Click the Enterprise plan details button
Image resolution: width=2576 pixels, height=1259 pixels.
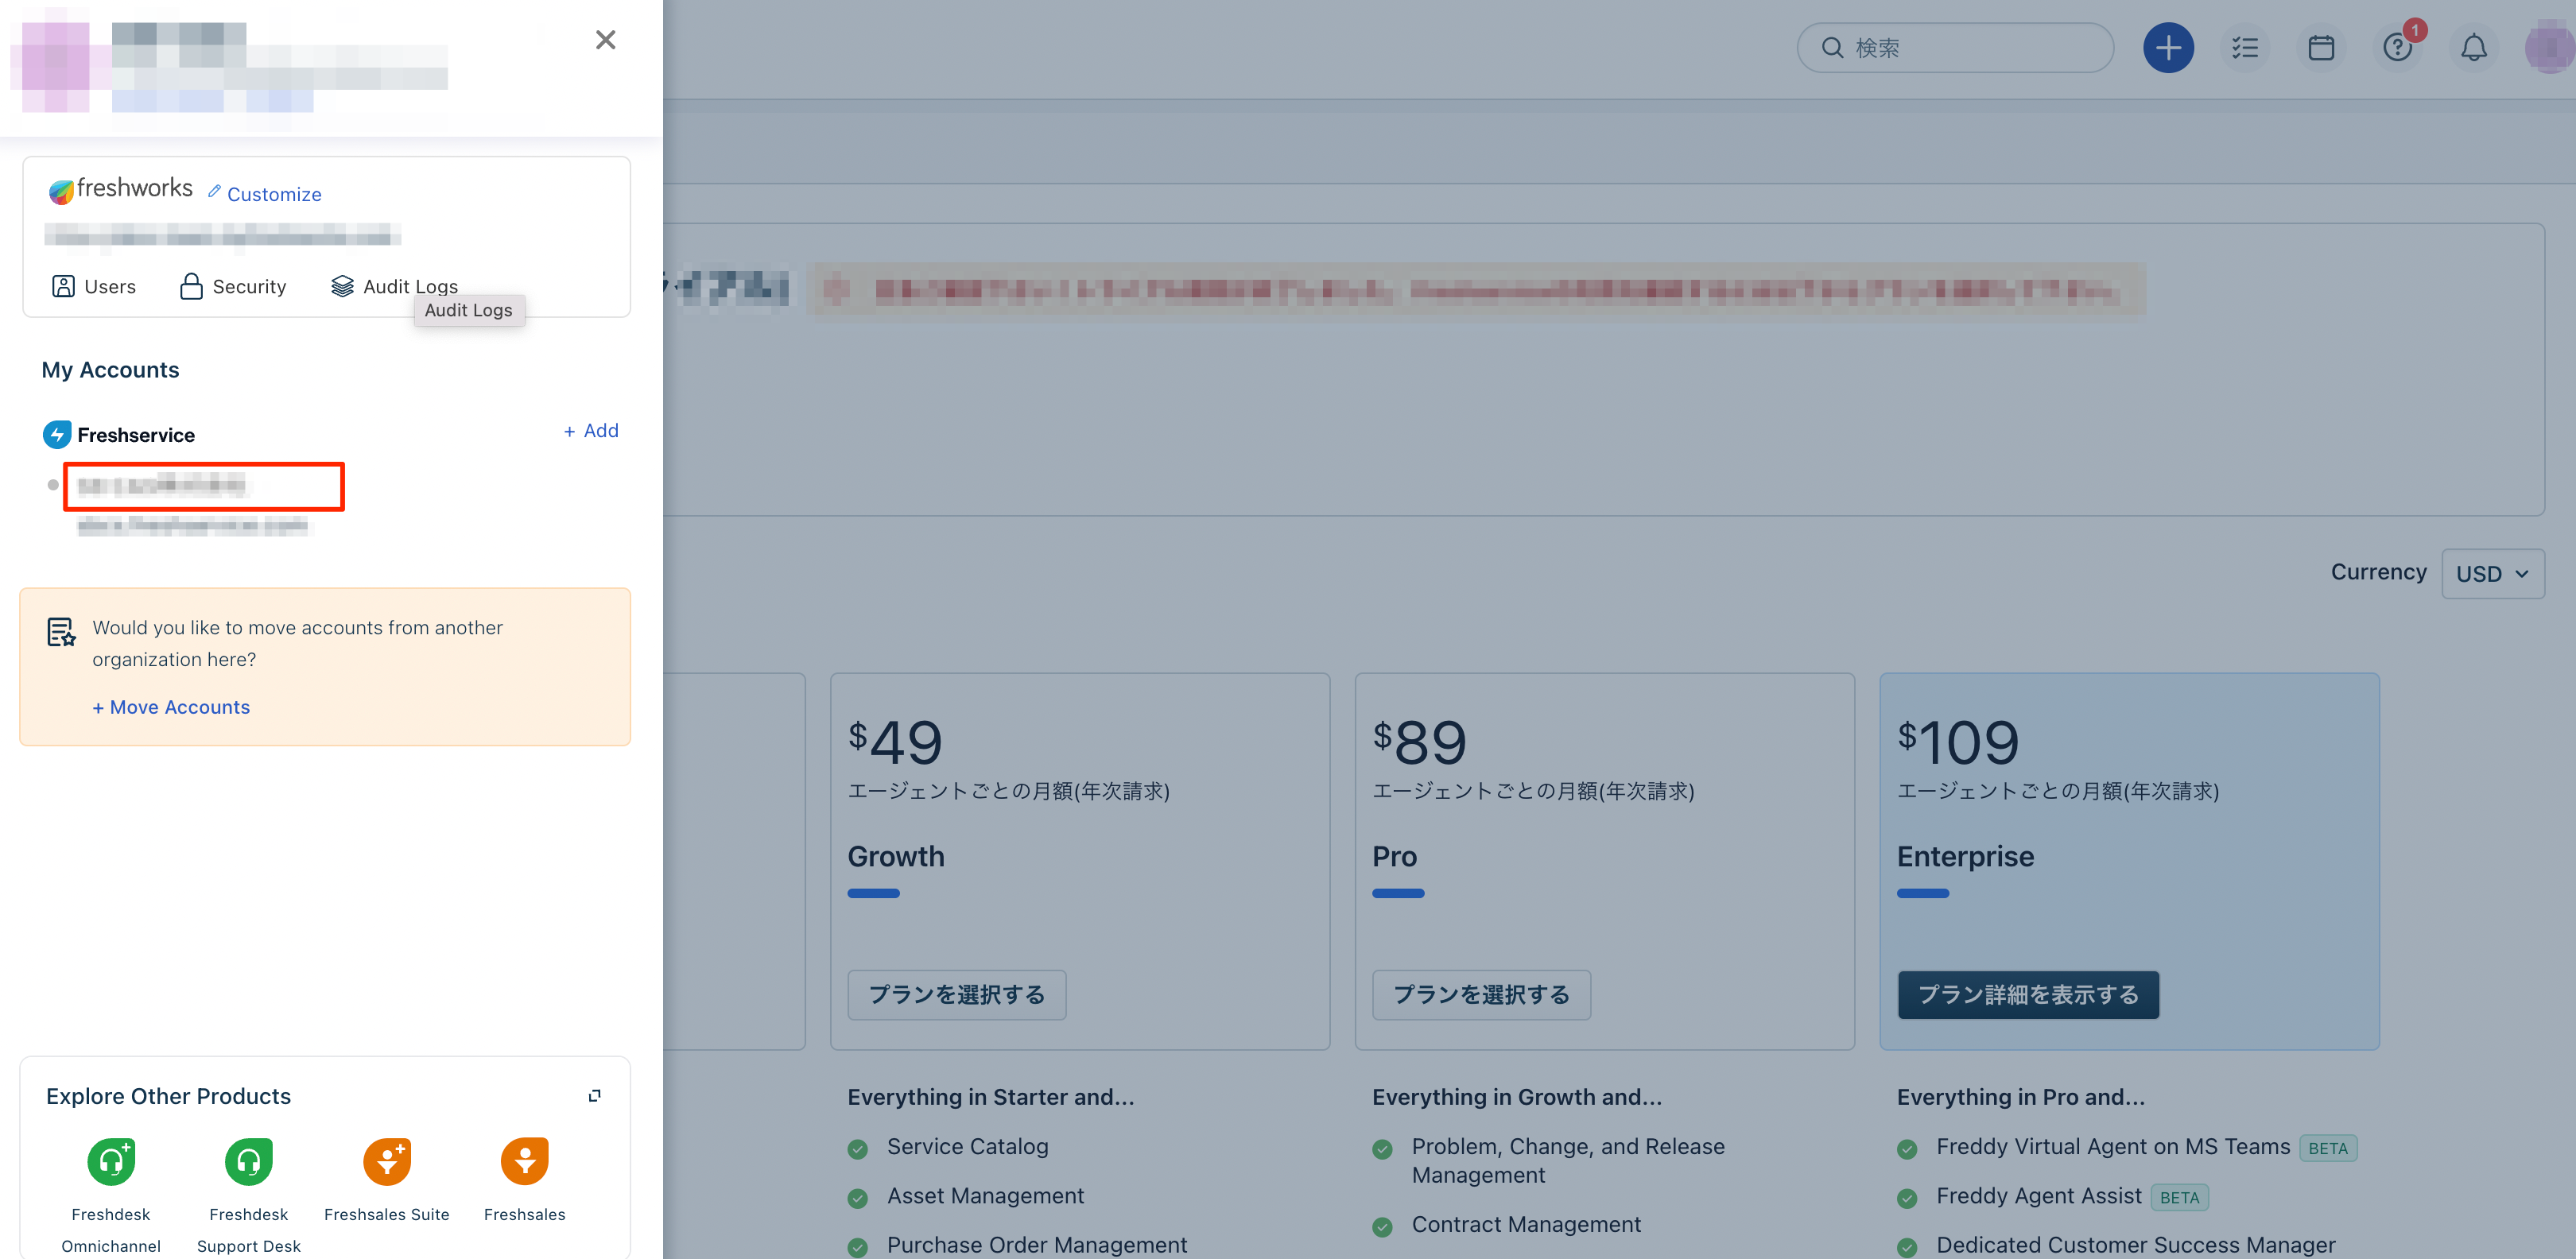coord(2027,995)
